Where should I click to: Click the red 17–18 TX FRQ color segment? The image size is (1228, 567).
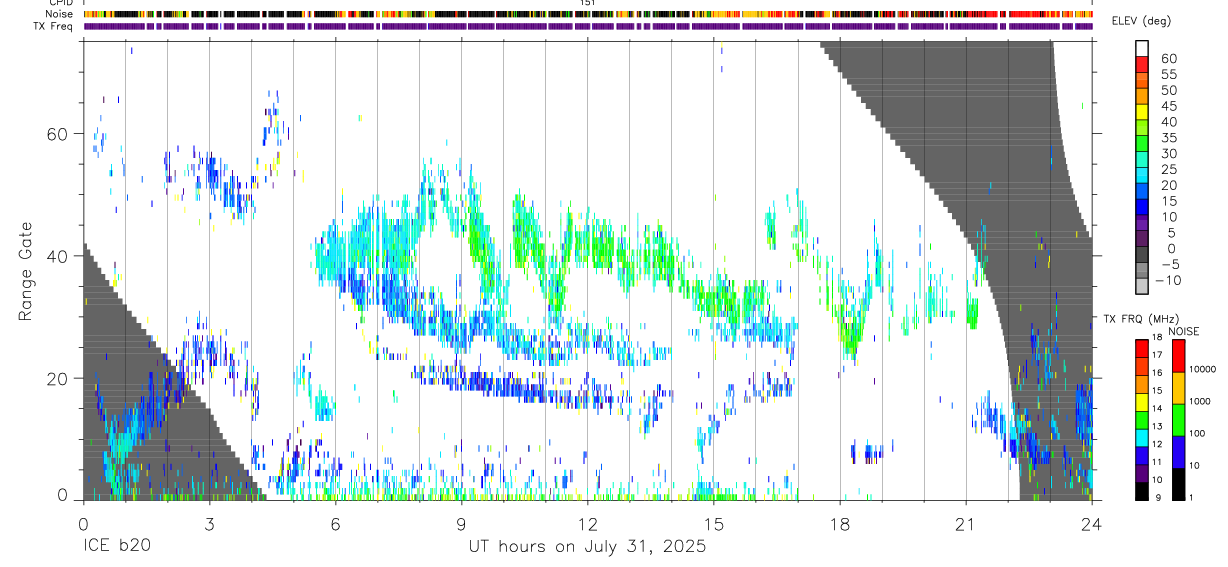tap(1141, 347)
